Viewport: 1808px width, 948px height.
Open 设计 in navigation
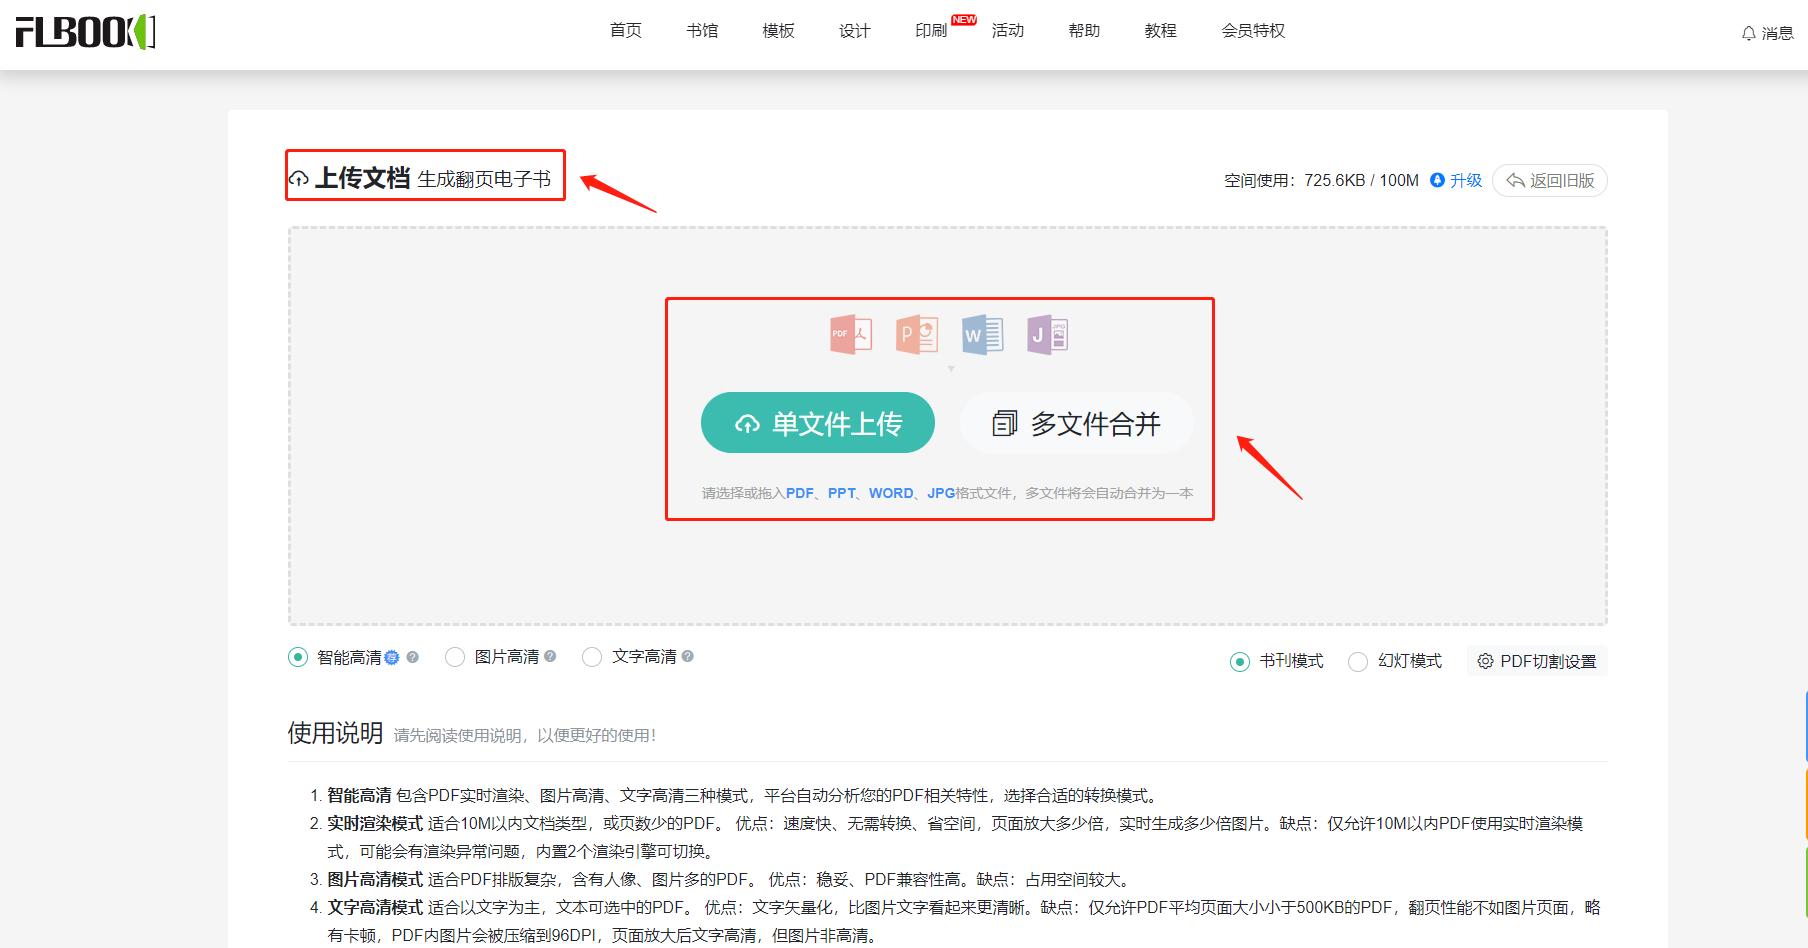855,31
